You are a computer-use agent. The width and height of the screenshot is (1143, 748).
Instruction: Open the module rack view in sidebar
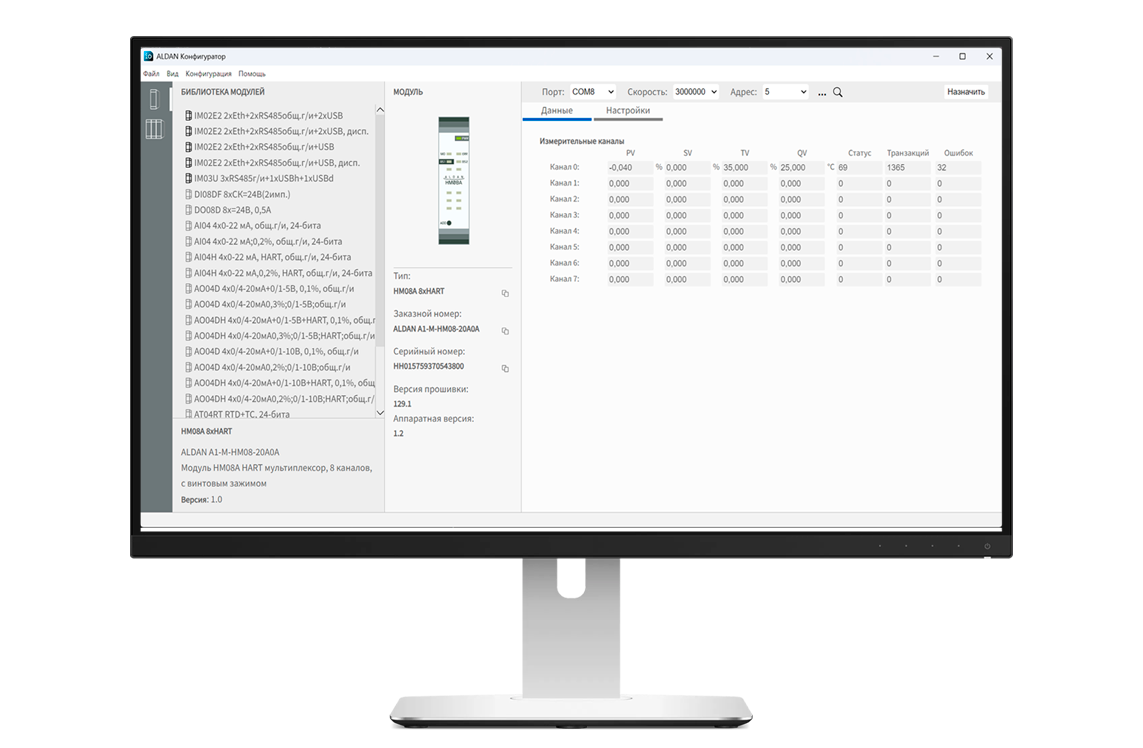point(154,129)
